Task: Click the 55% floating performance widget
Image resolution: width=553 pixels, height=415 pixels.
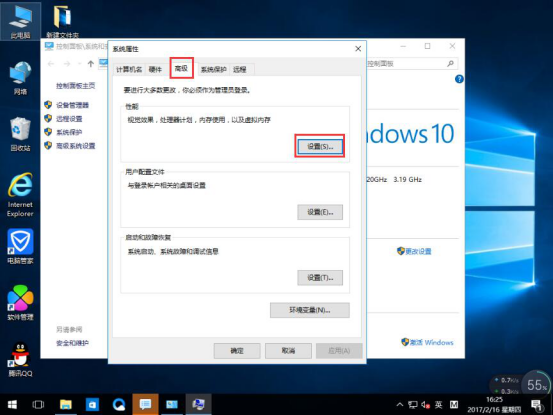Action: [536, 385]
